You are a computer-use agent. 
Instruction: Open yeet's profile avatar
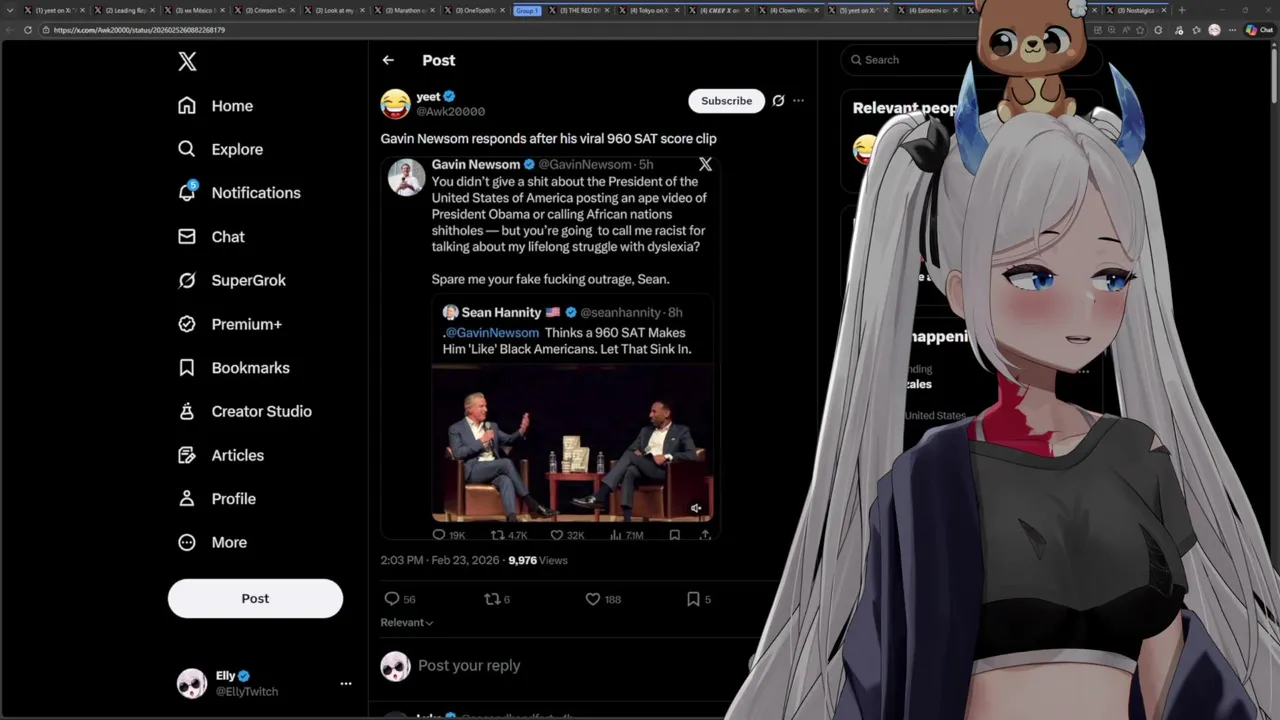point(396,103)
